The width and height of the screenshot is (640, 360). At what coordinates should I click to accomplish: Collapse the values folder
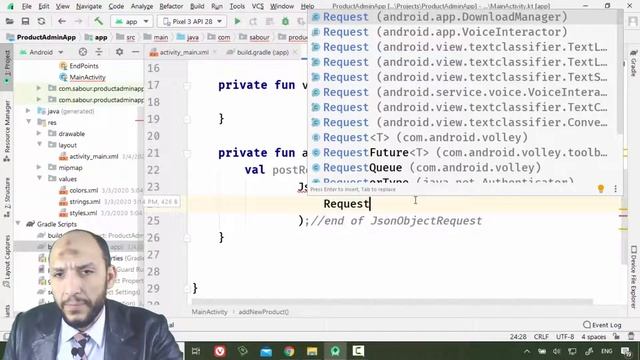[x=40, y=179]
